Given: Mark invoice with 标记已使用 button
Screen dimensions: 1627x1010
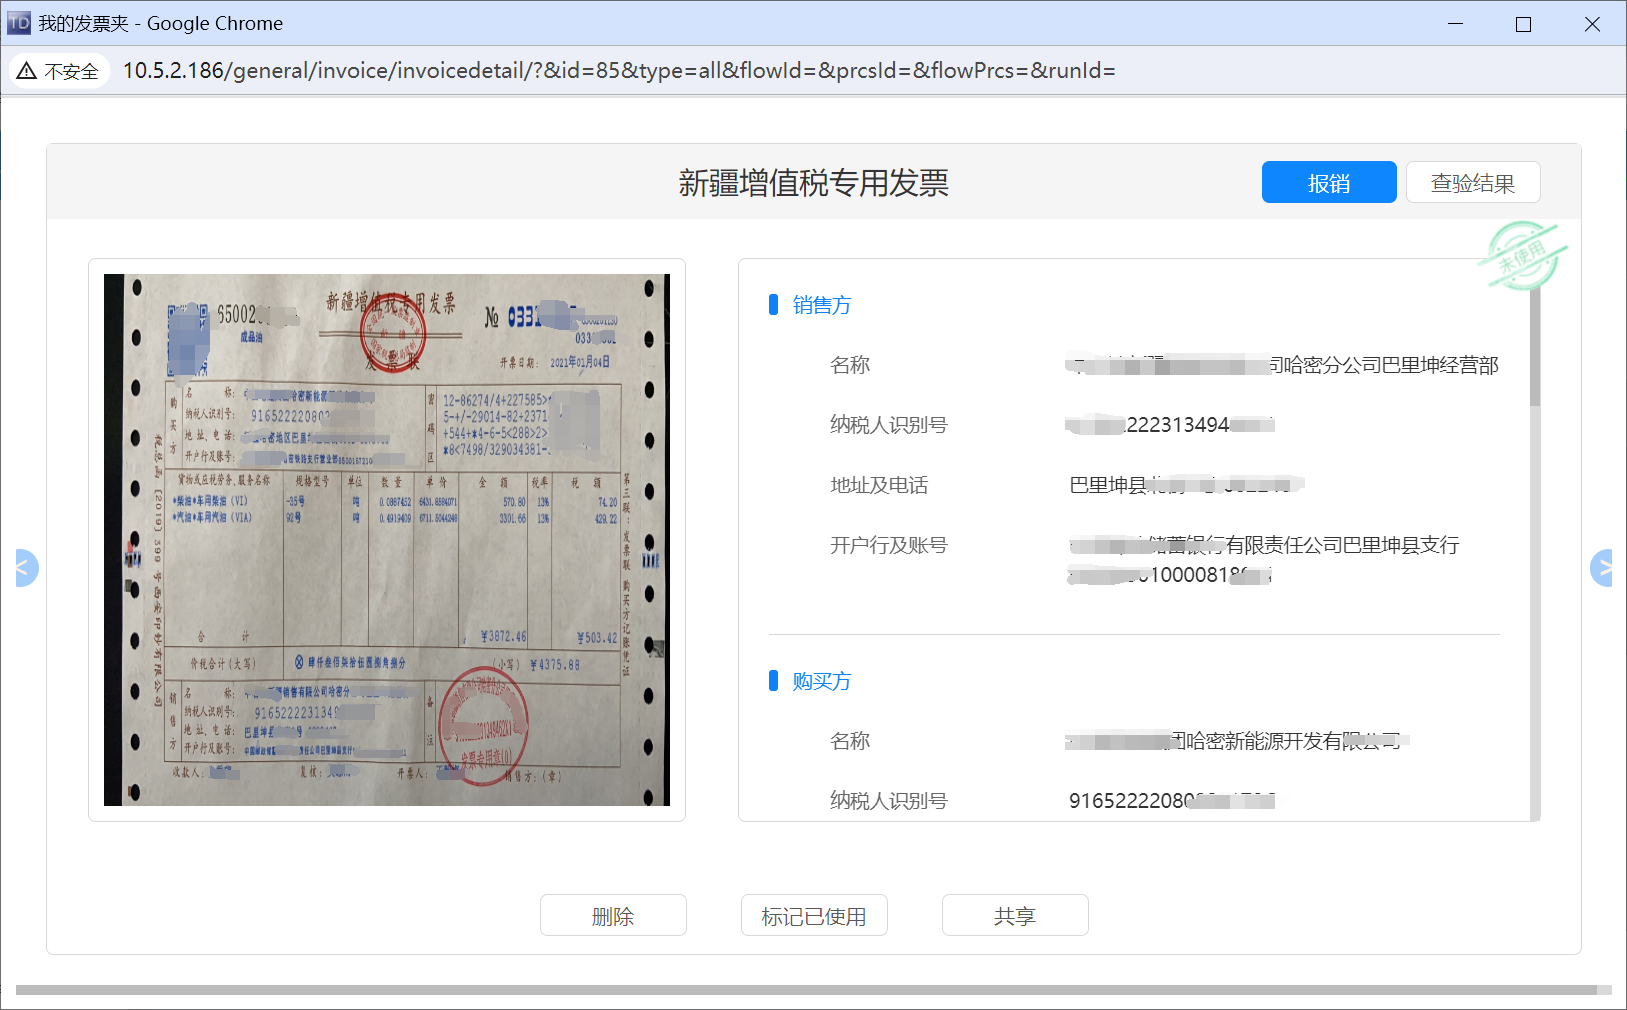Looking at the screenshot, I should [813, 916].
